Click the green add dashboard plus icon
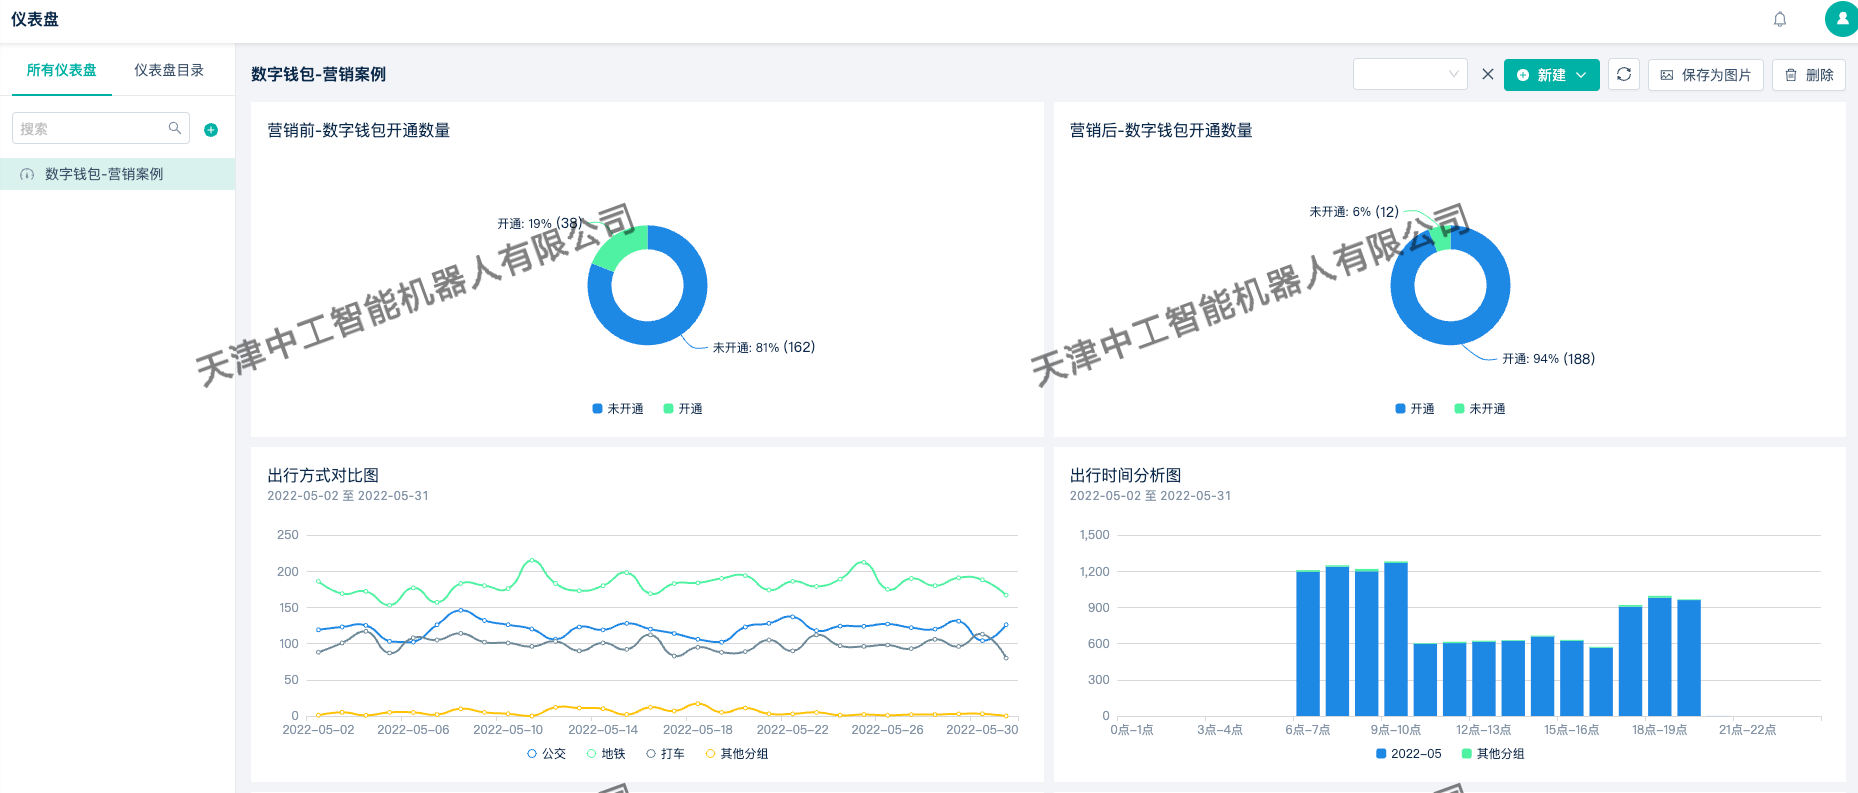 211,130
